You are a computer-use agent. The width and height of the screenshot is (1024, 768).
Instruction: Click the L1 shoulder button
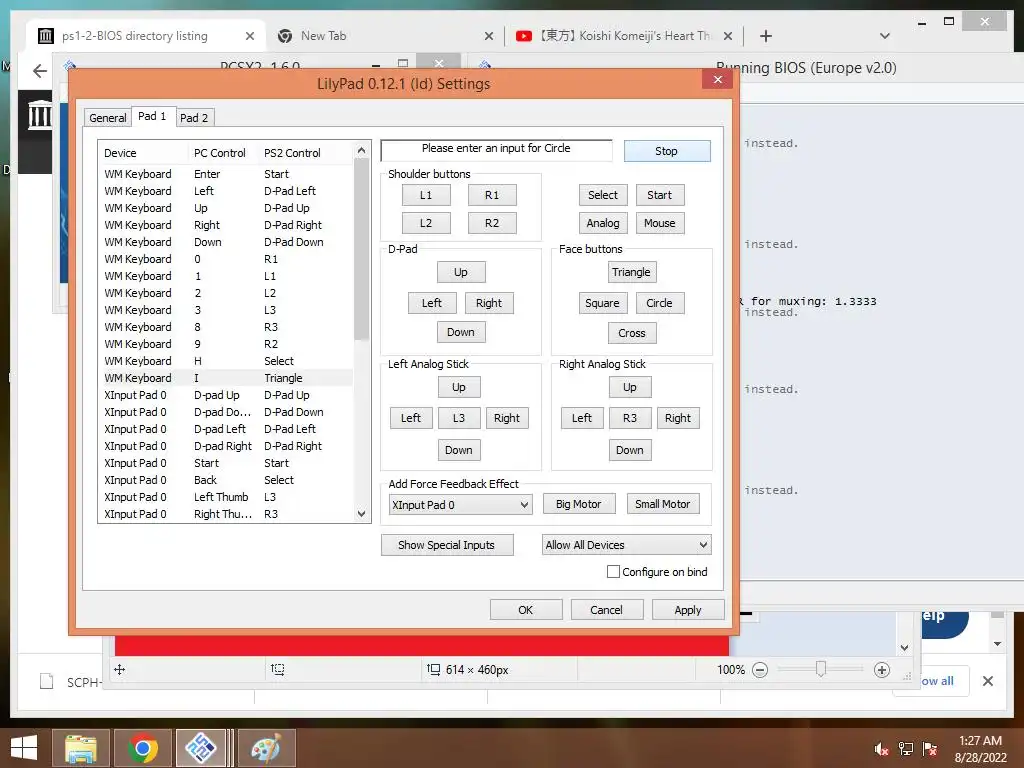tap(426, 195)
